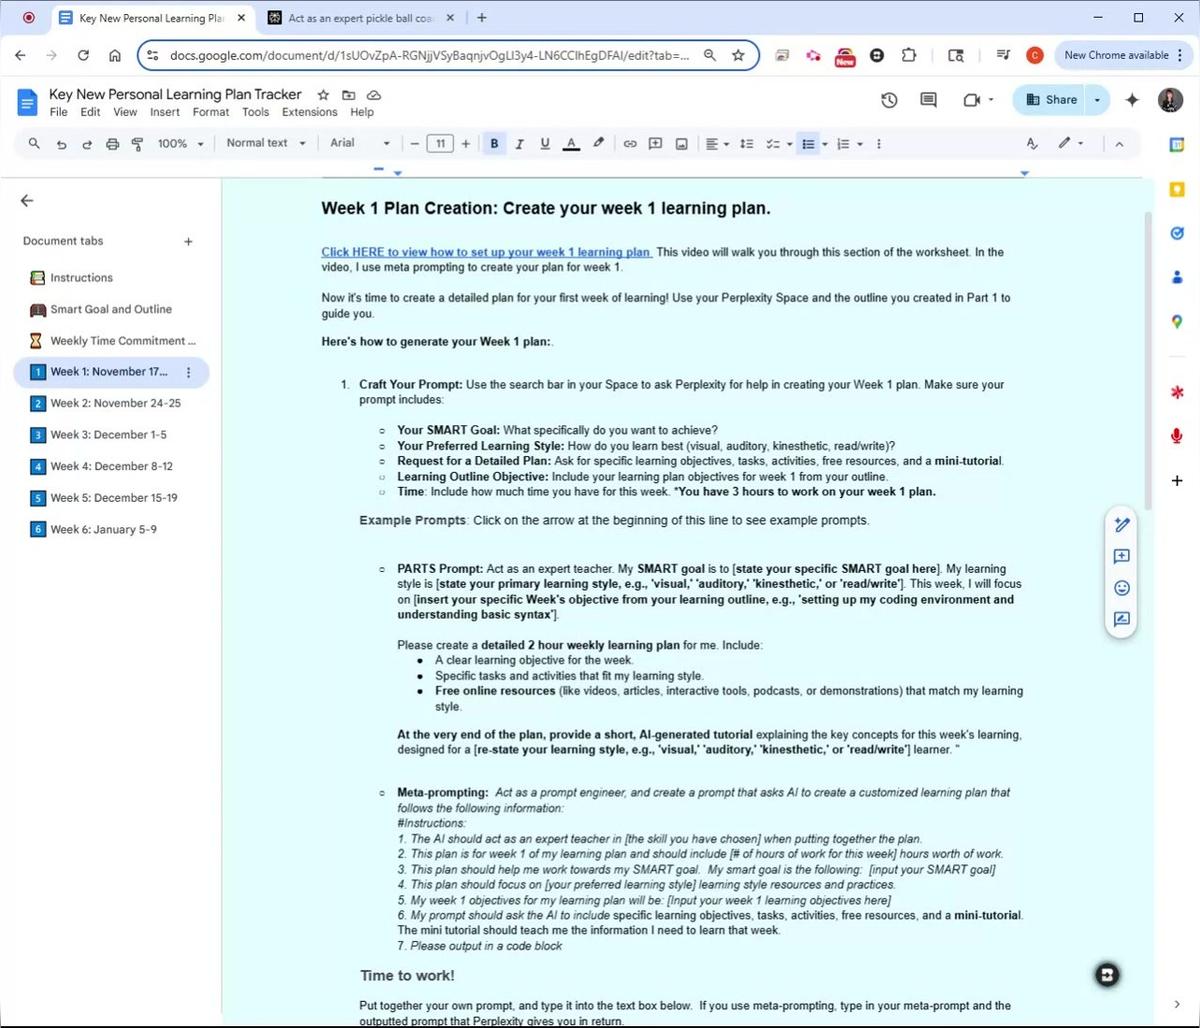The image size is (1200, 1028).
Task: Open the Format menu
Action: point(211,112)
